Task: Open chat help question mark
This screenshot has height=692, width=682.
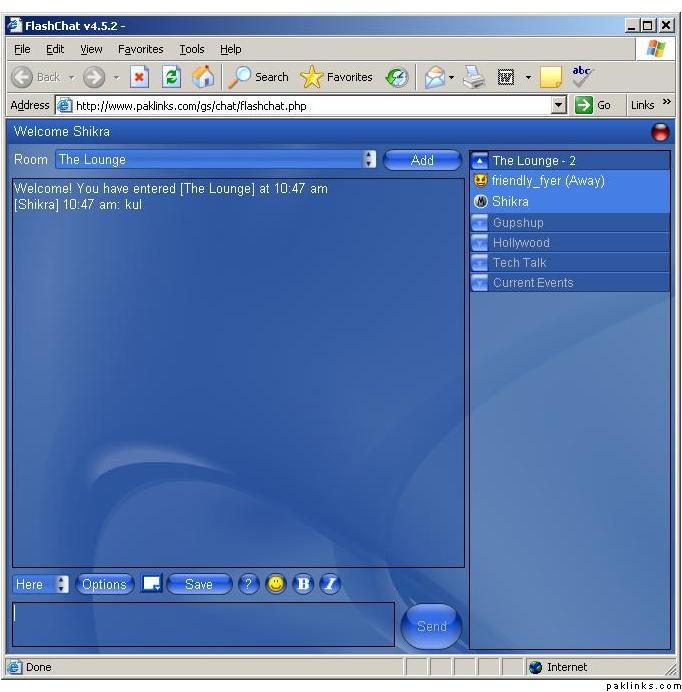Action: click(249, 584)
